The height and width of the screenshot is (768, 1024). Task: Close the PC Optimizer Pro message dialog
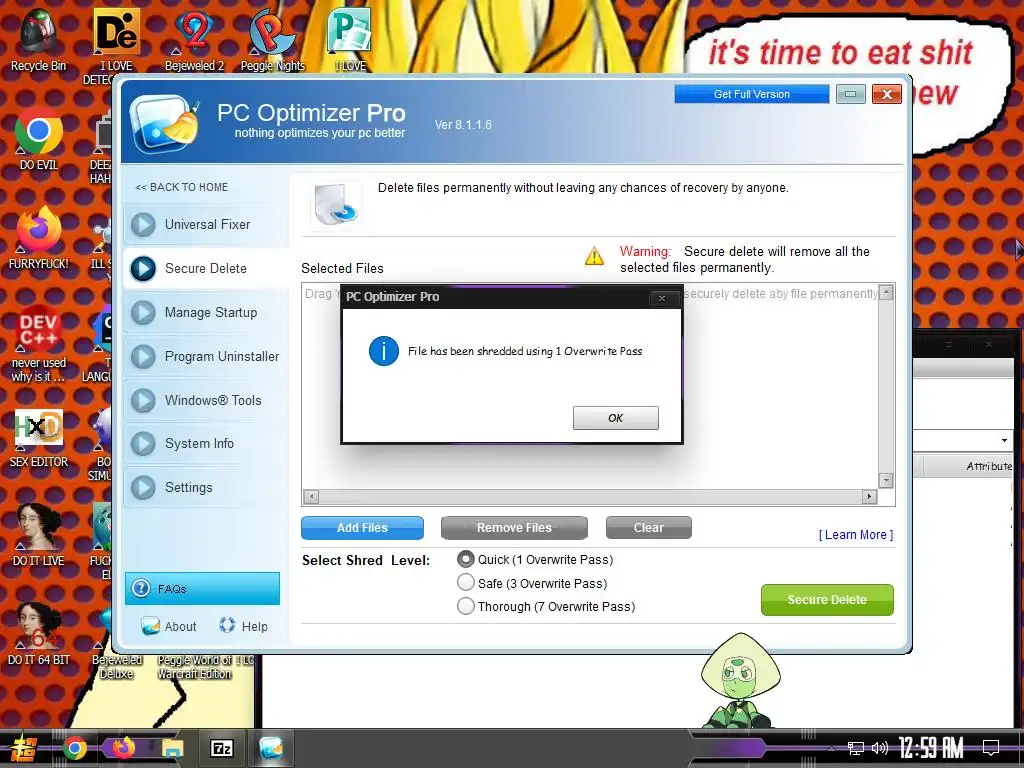point(662,298)
